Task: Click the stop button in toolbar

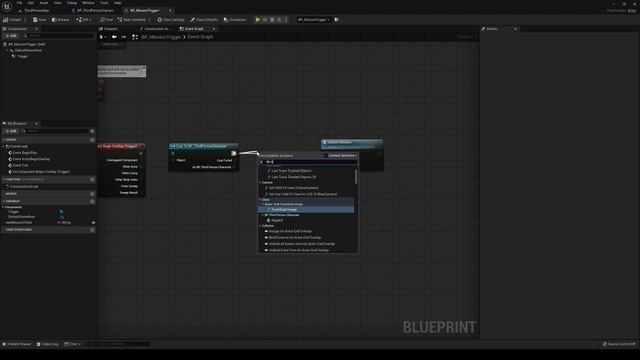Action: (x=272, y=20)
